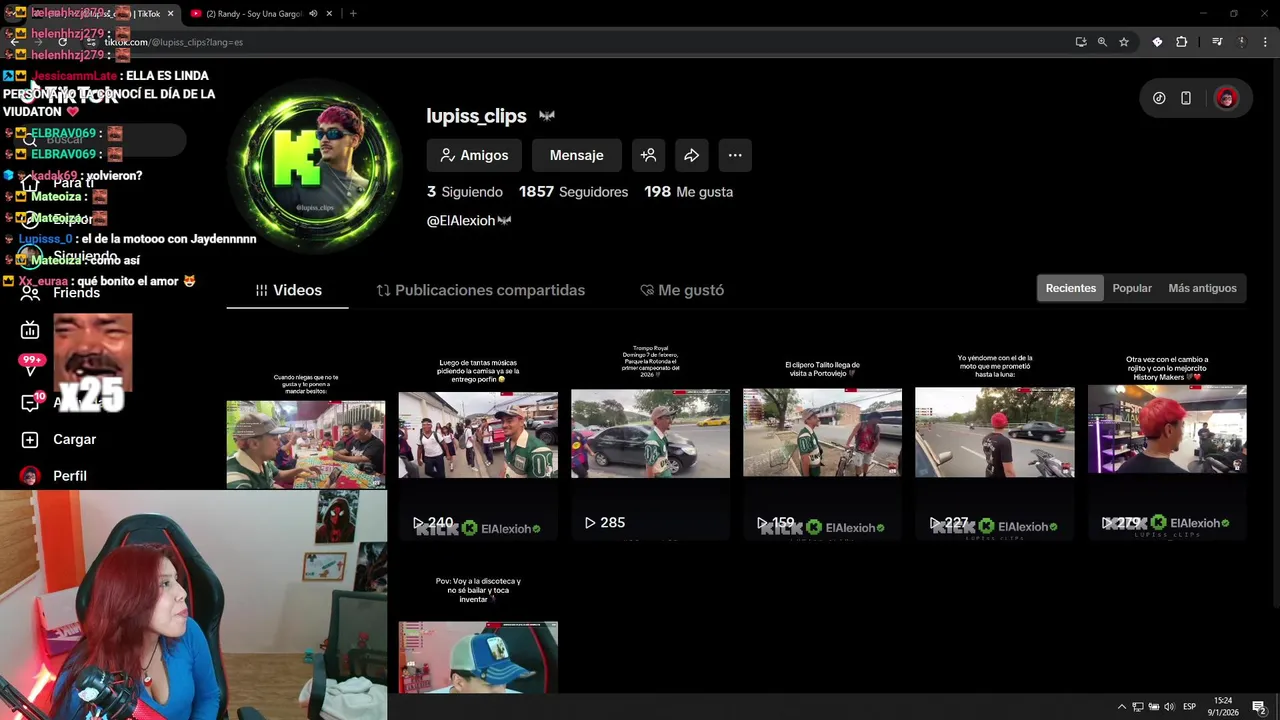Click the add friend person icon on the profile
This screenshot has width=1280, height=720.
[x=648, y=155]
